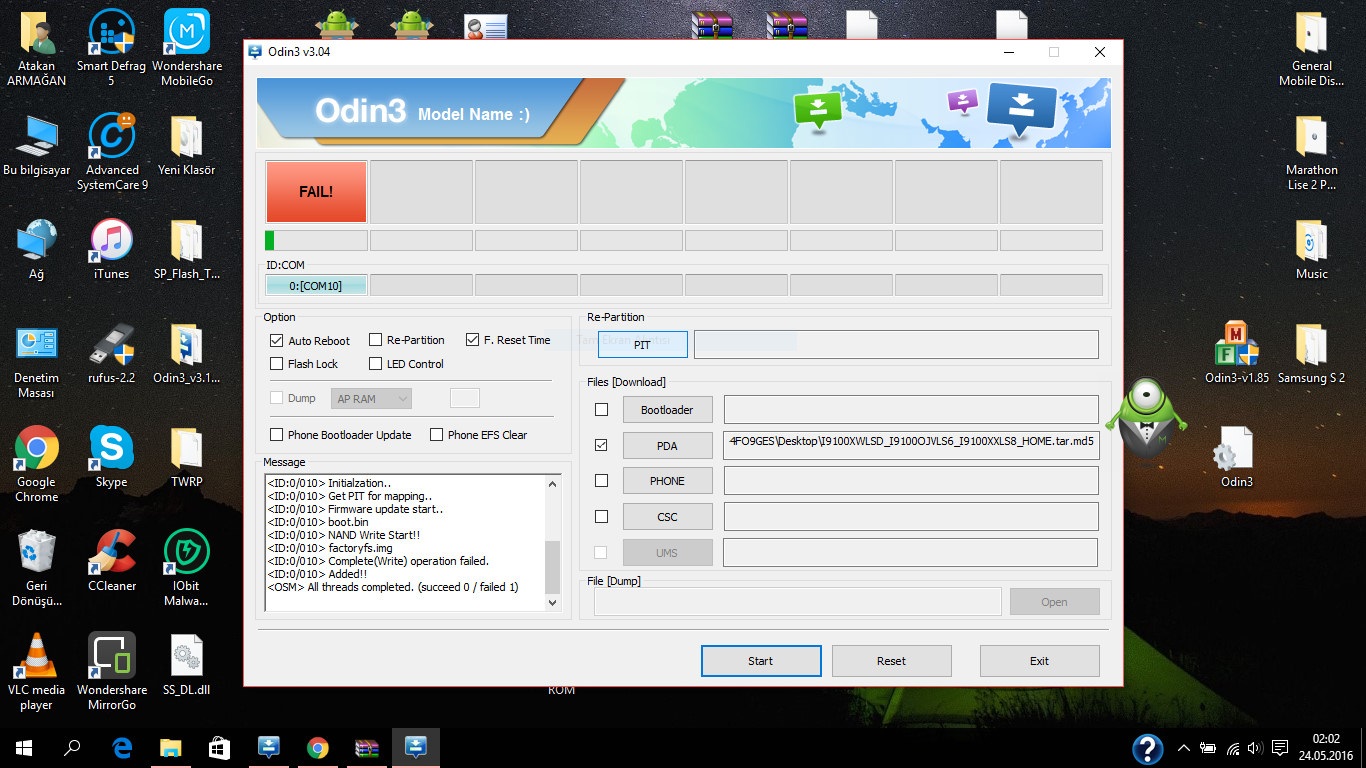The height and width of the screenshot is (768, 1366).
Task: Open File Explorer from taskbar
Action: pos(171,748)
